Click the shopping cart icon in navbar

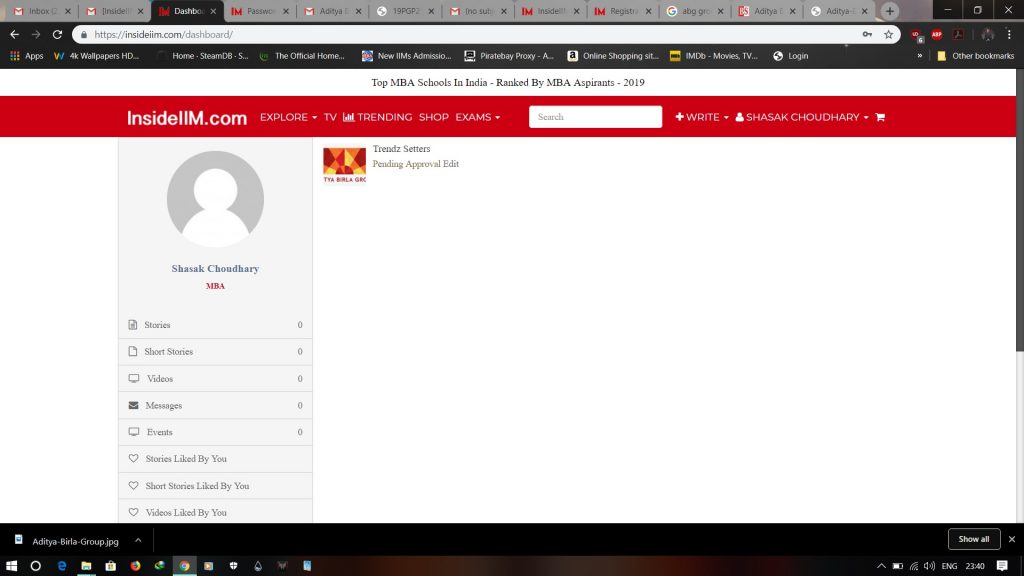880,117
